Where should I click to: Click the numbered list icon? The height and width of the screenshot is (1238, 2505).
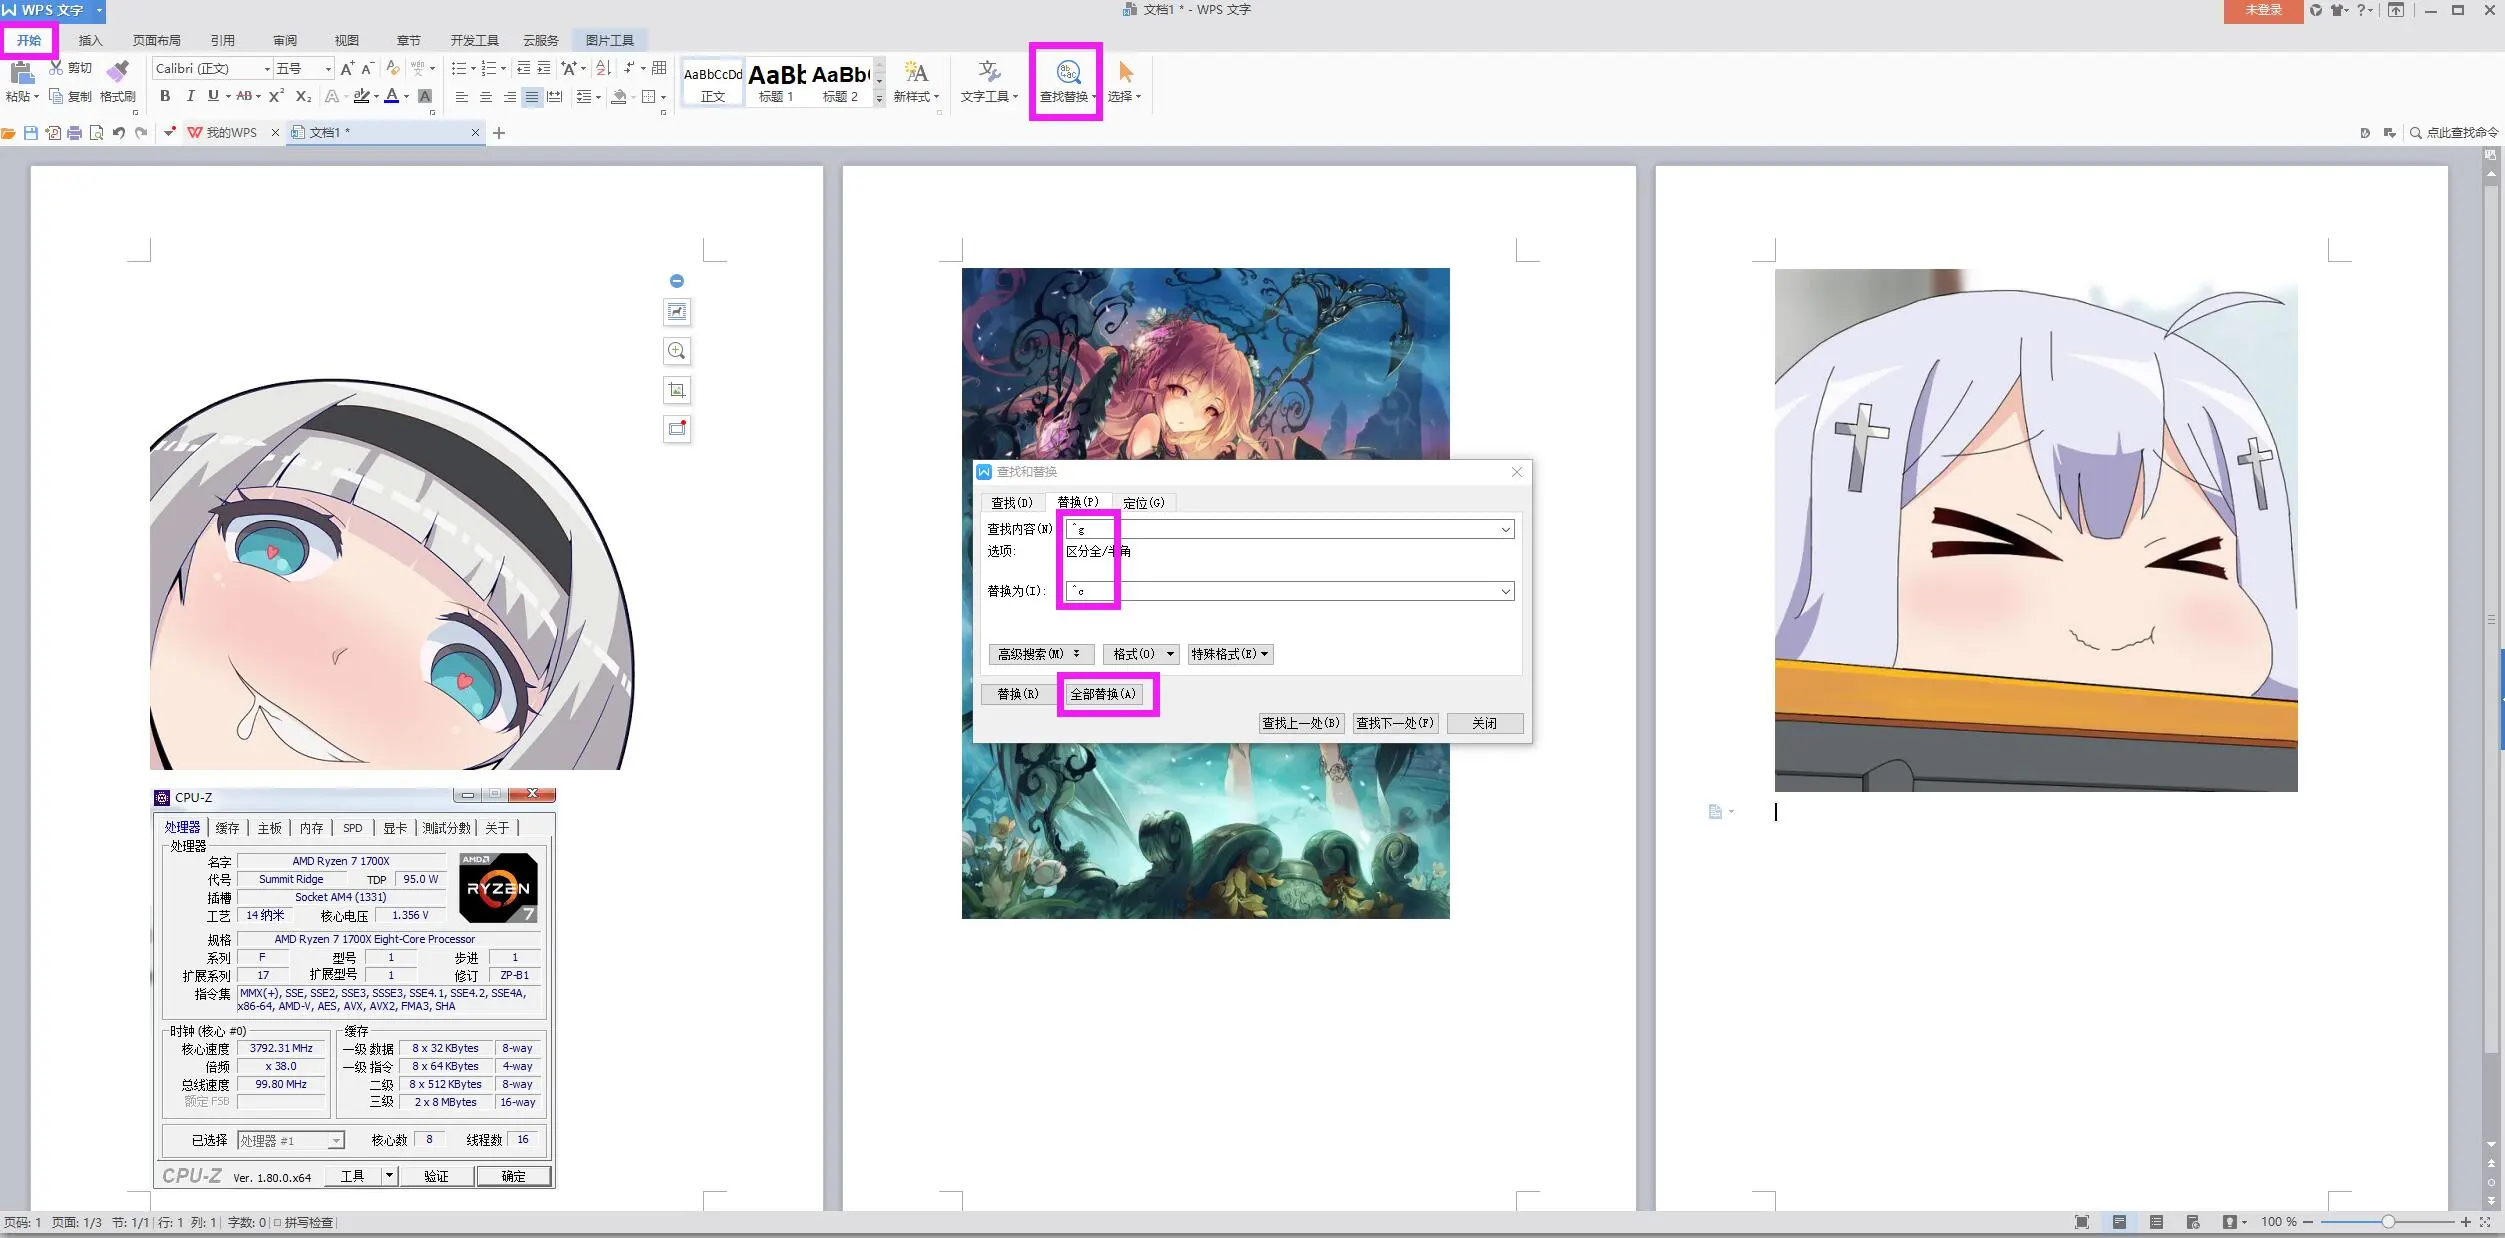[x=489, y=68]
